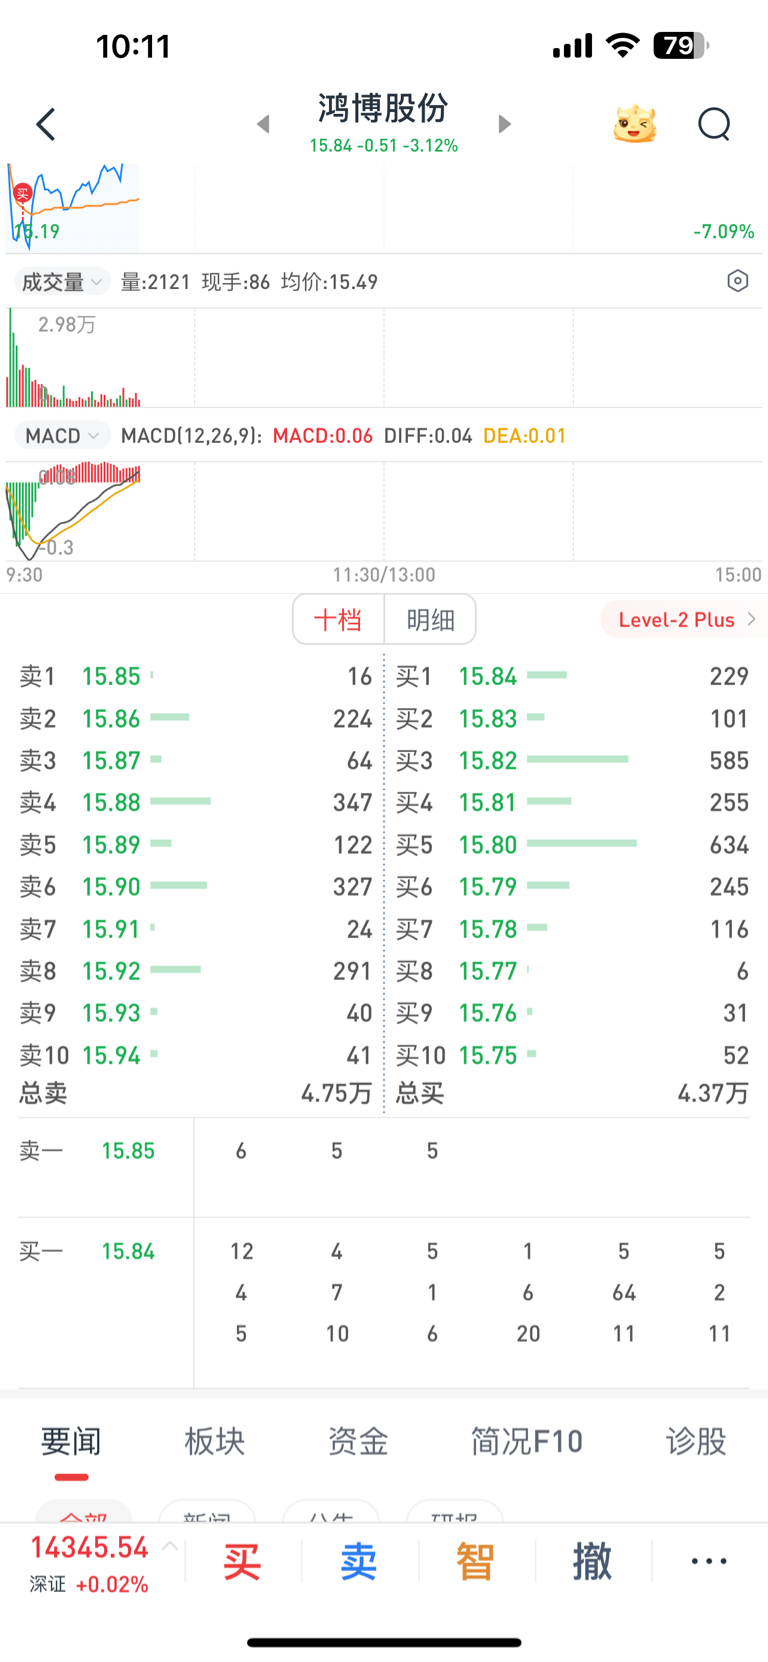Tap the blue 卖 sell button
The image size is (768, 1662).
pyautogui.click(x=359, y=1561)
